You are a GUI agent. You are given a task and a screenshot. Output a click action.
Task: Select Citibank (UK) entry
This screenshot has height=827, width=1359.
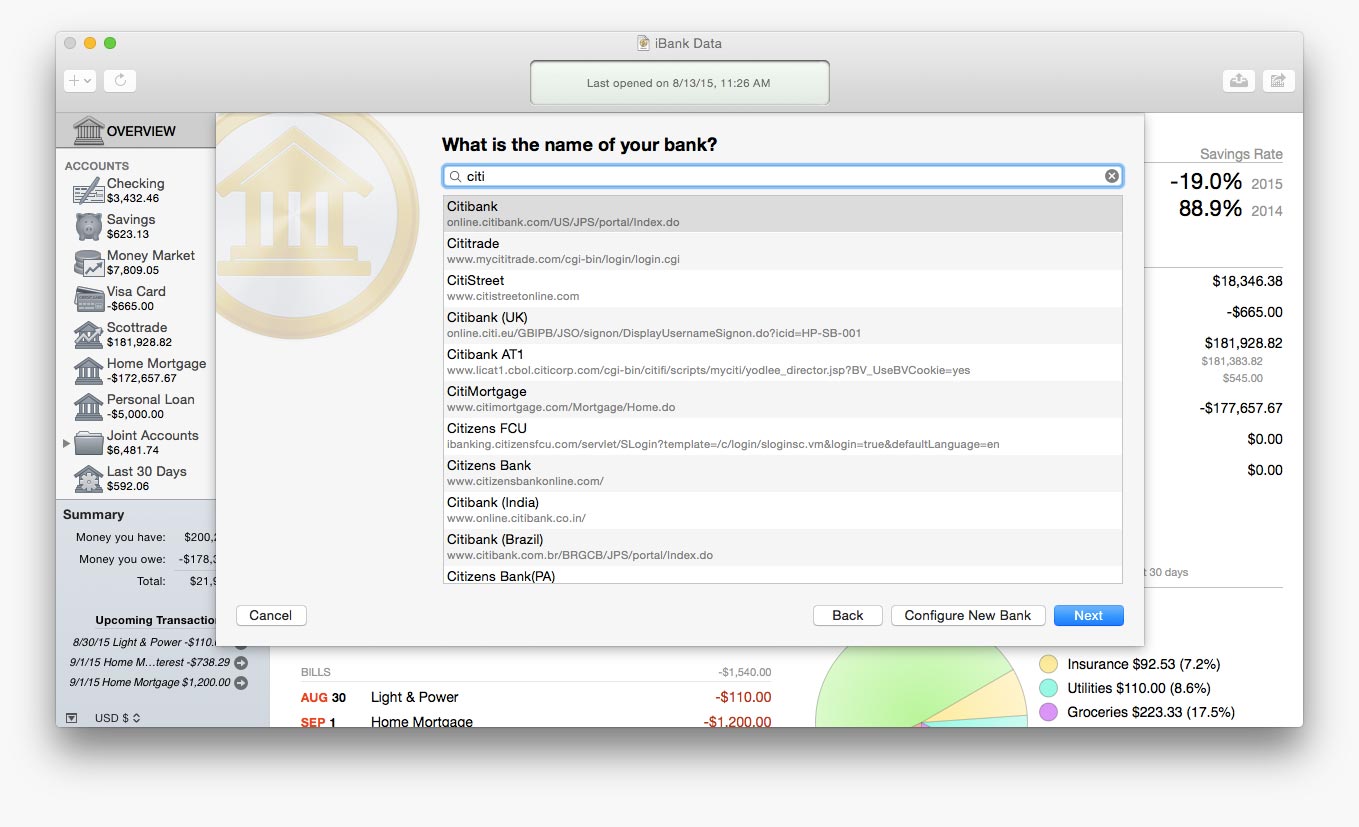pos(783,325)
